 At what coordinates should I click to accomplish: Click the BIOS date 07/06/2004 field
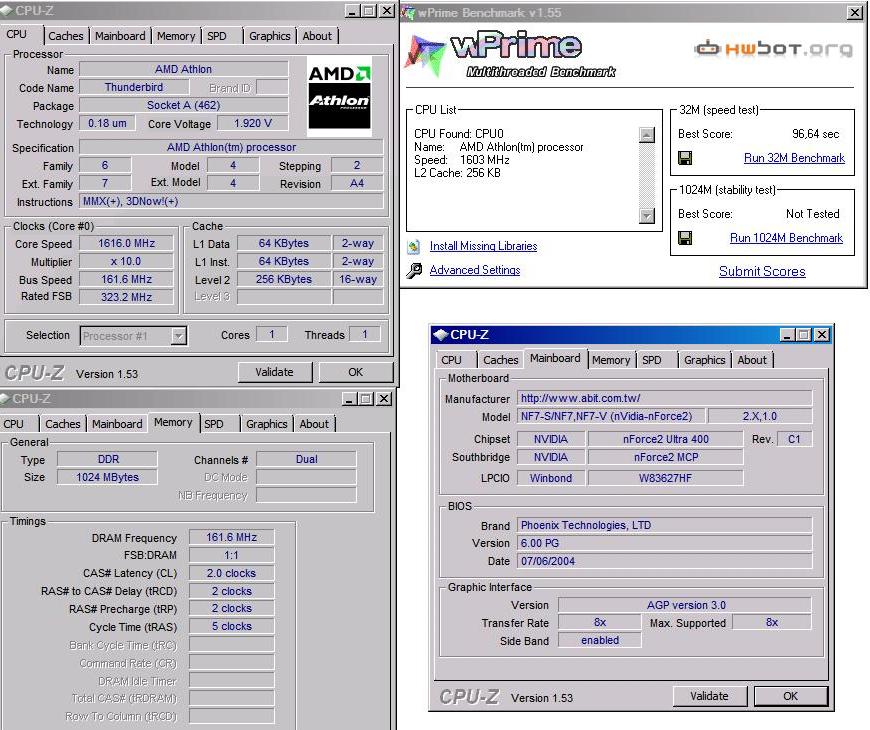click(x=665, y=561)
